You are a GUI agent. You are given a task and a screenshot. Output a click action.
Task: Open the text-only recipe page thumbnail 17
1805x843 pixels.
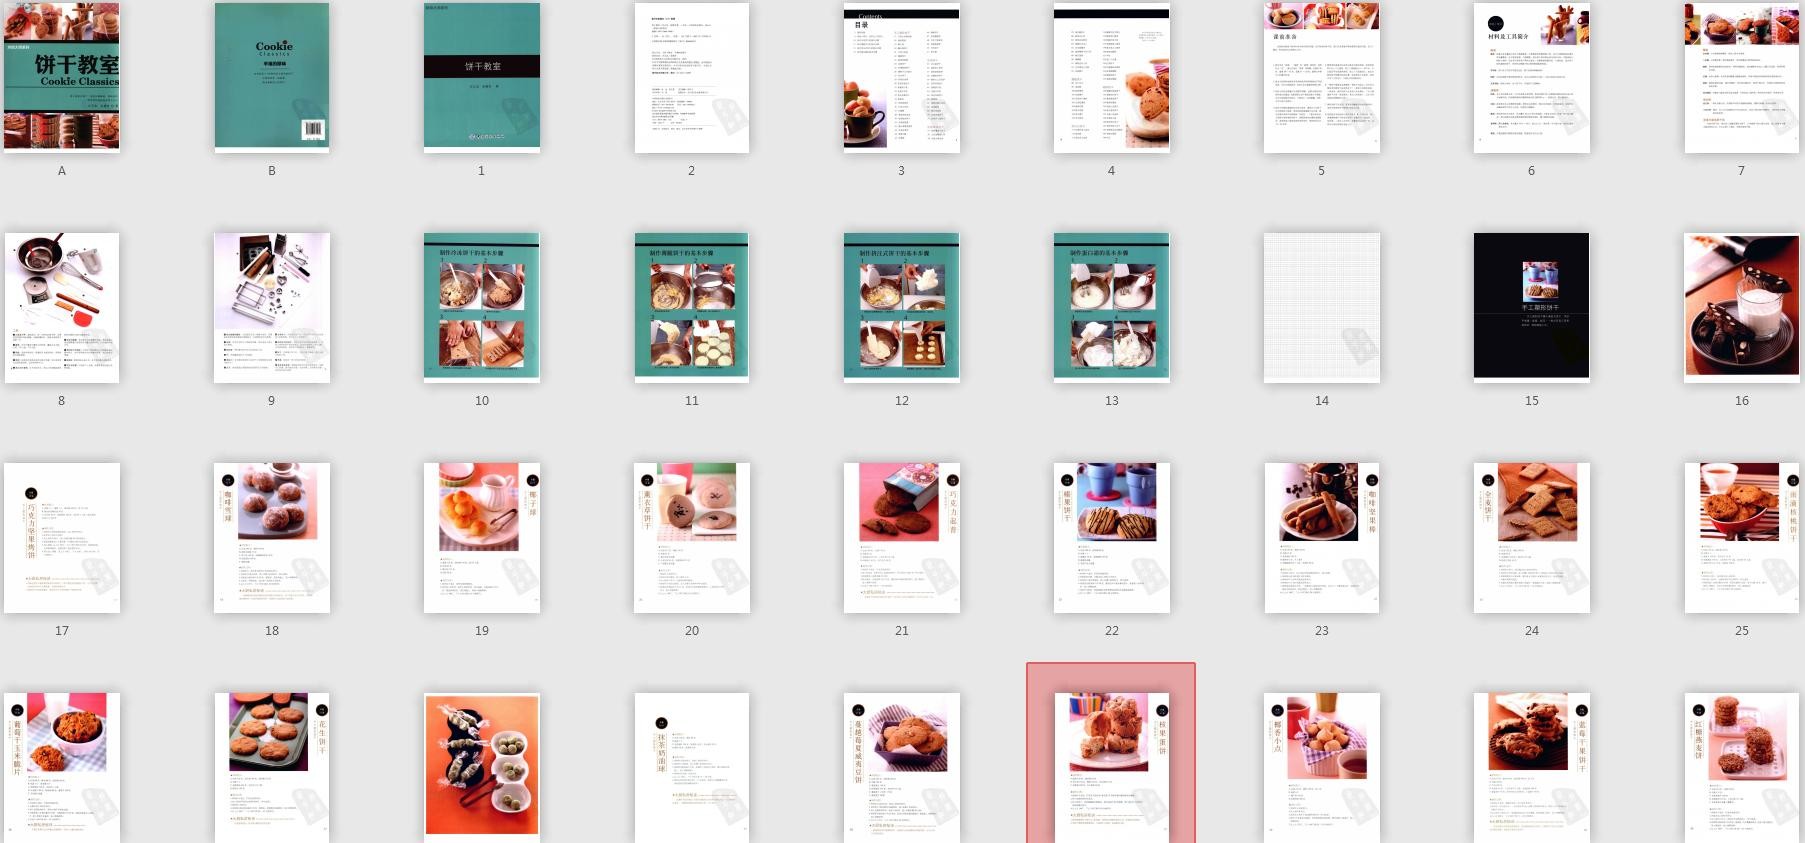tap(62, 537)
